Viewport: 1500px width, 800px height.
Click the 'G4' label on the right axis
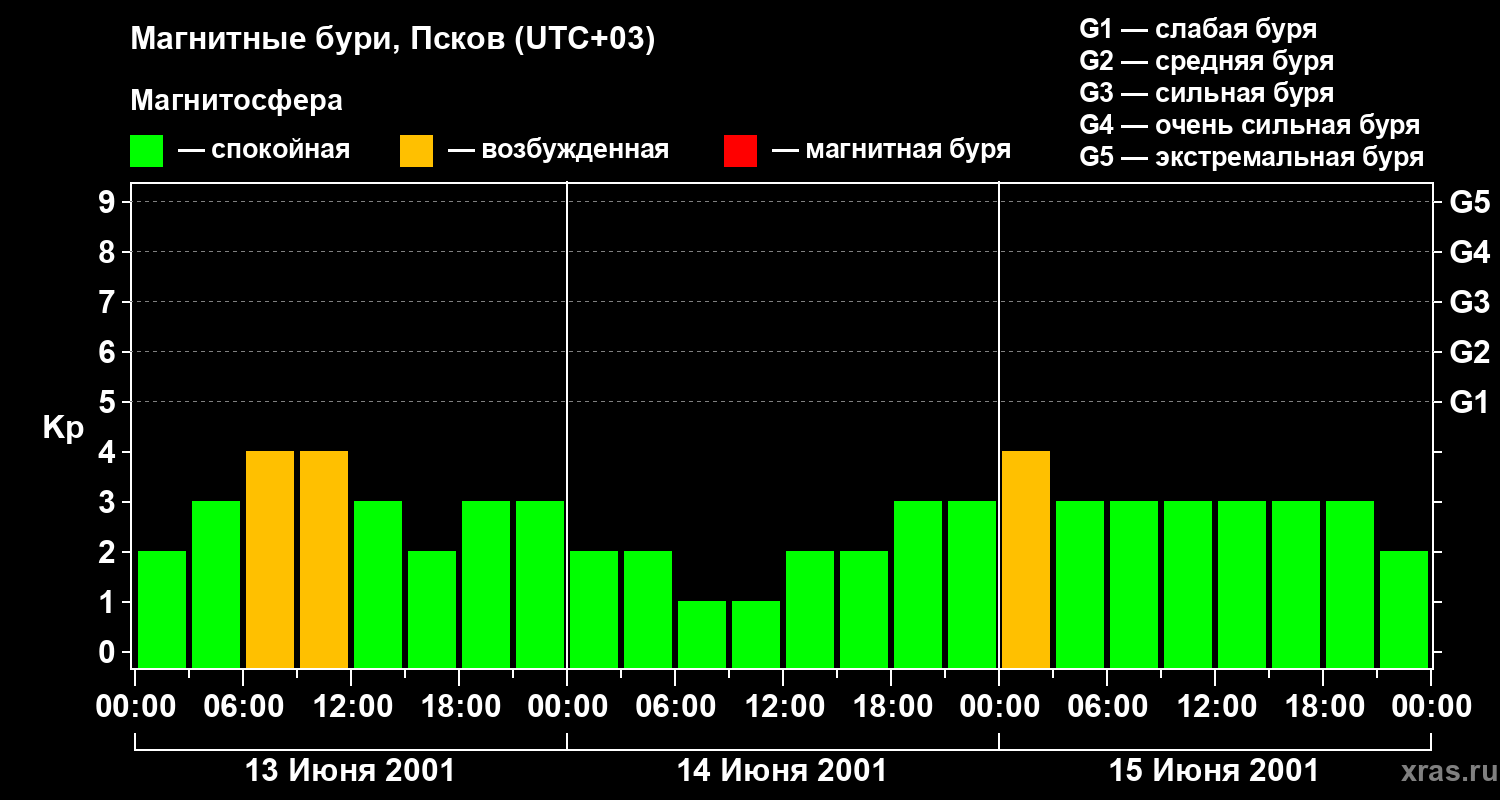pos(1470,252)
